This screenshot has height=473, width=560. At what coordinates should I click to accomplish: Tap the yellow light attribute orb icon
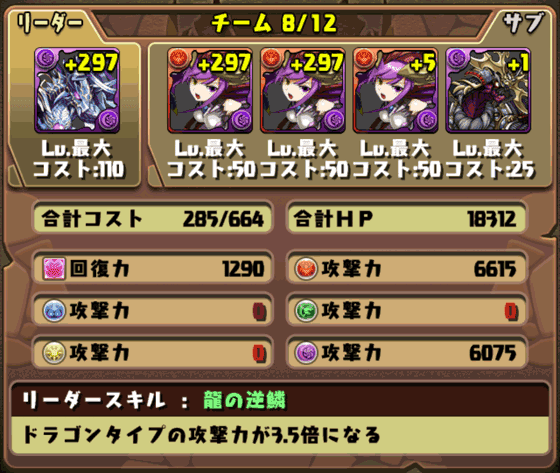(54, 353)
